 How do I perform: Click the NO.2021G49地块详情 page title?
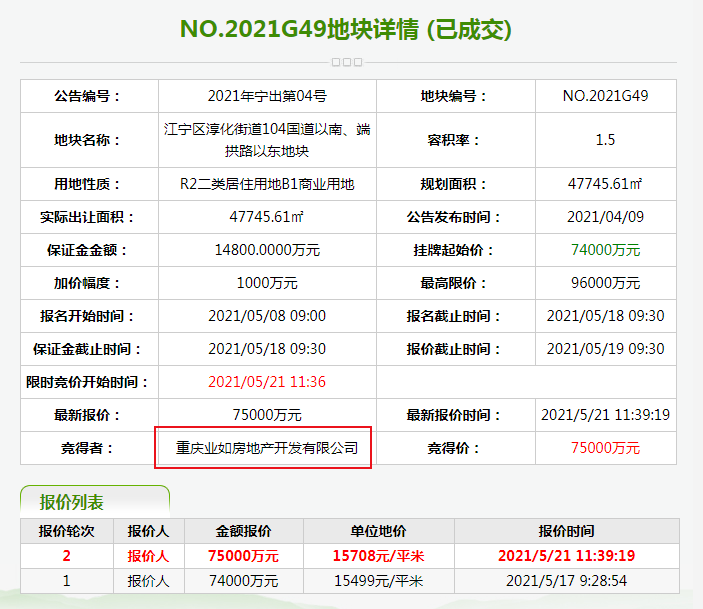(346, 29)
